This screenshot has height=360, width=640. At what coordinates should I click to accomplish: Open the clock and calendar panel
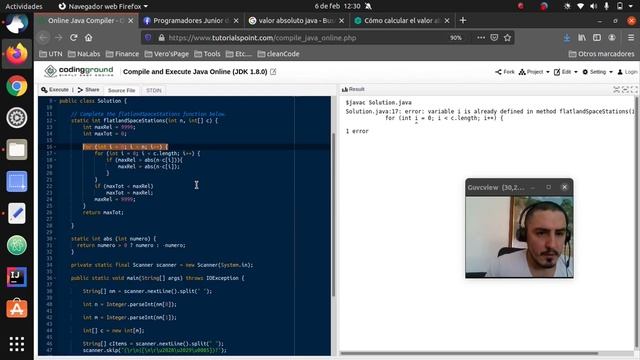pos(338,6)
